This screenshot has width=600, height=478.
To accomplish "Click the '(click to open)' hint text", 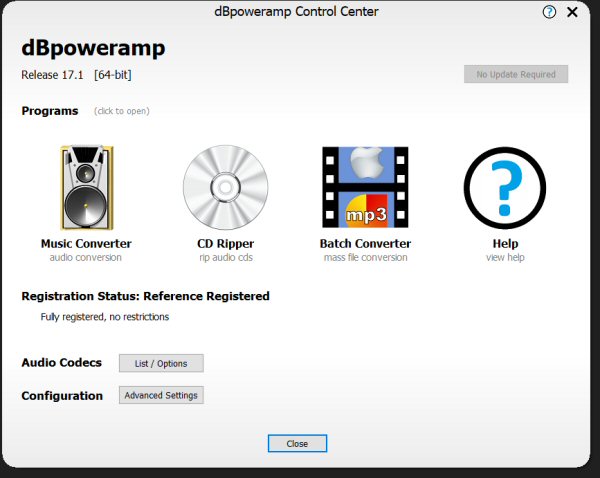I will pyautogui.click(x=122, y=111).
